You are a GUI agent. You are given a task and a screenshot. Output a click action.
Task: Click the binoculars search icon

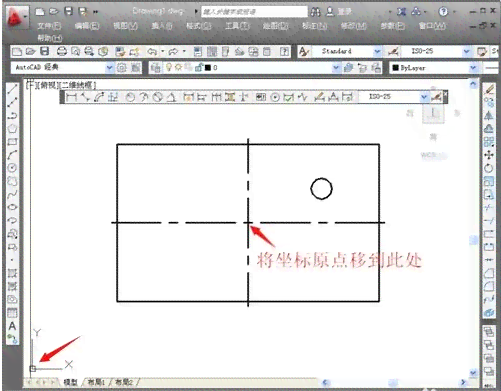315,12
